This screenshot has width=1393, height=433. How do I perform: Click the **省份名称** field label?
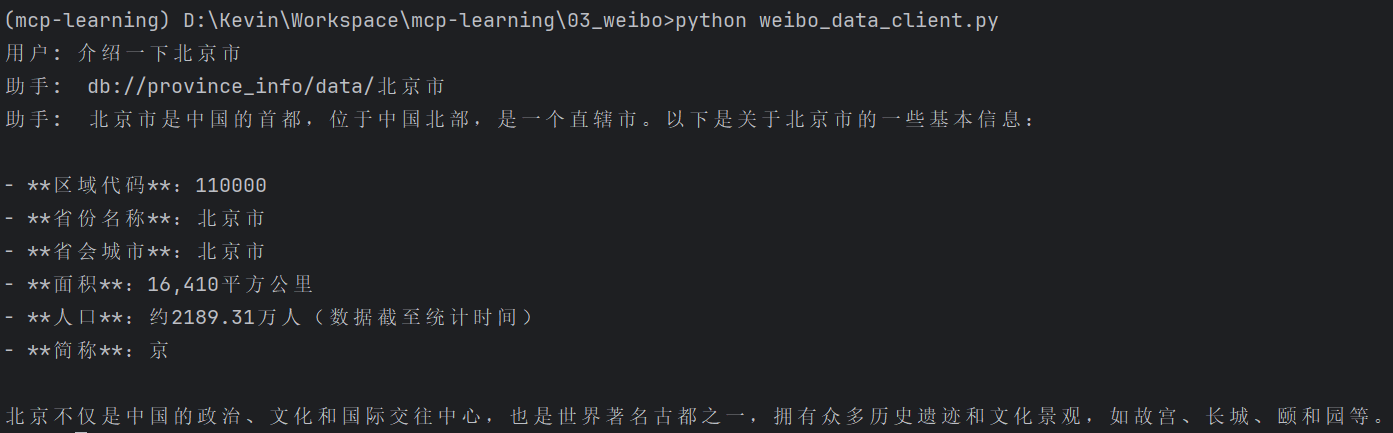click(98, 219)
